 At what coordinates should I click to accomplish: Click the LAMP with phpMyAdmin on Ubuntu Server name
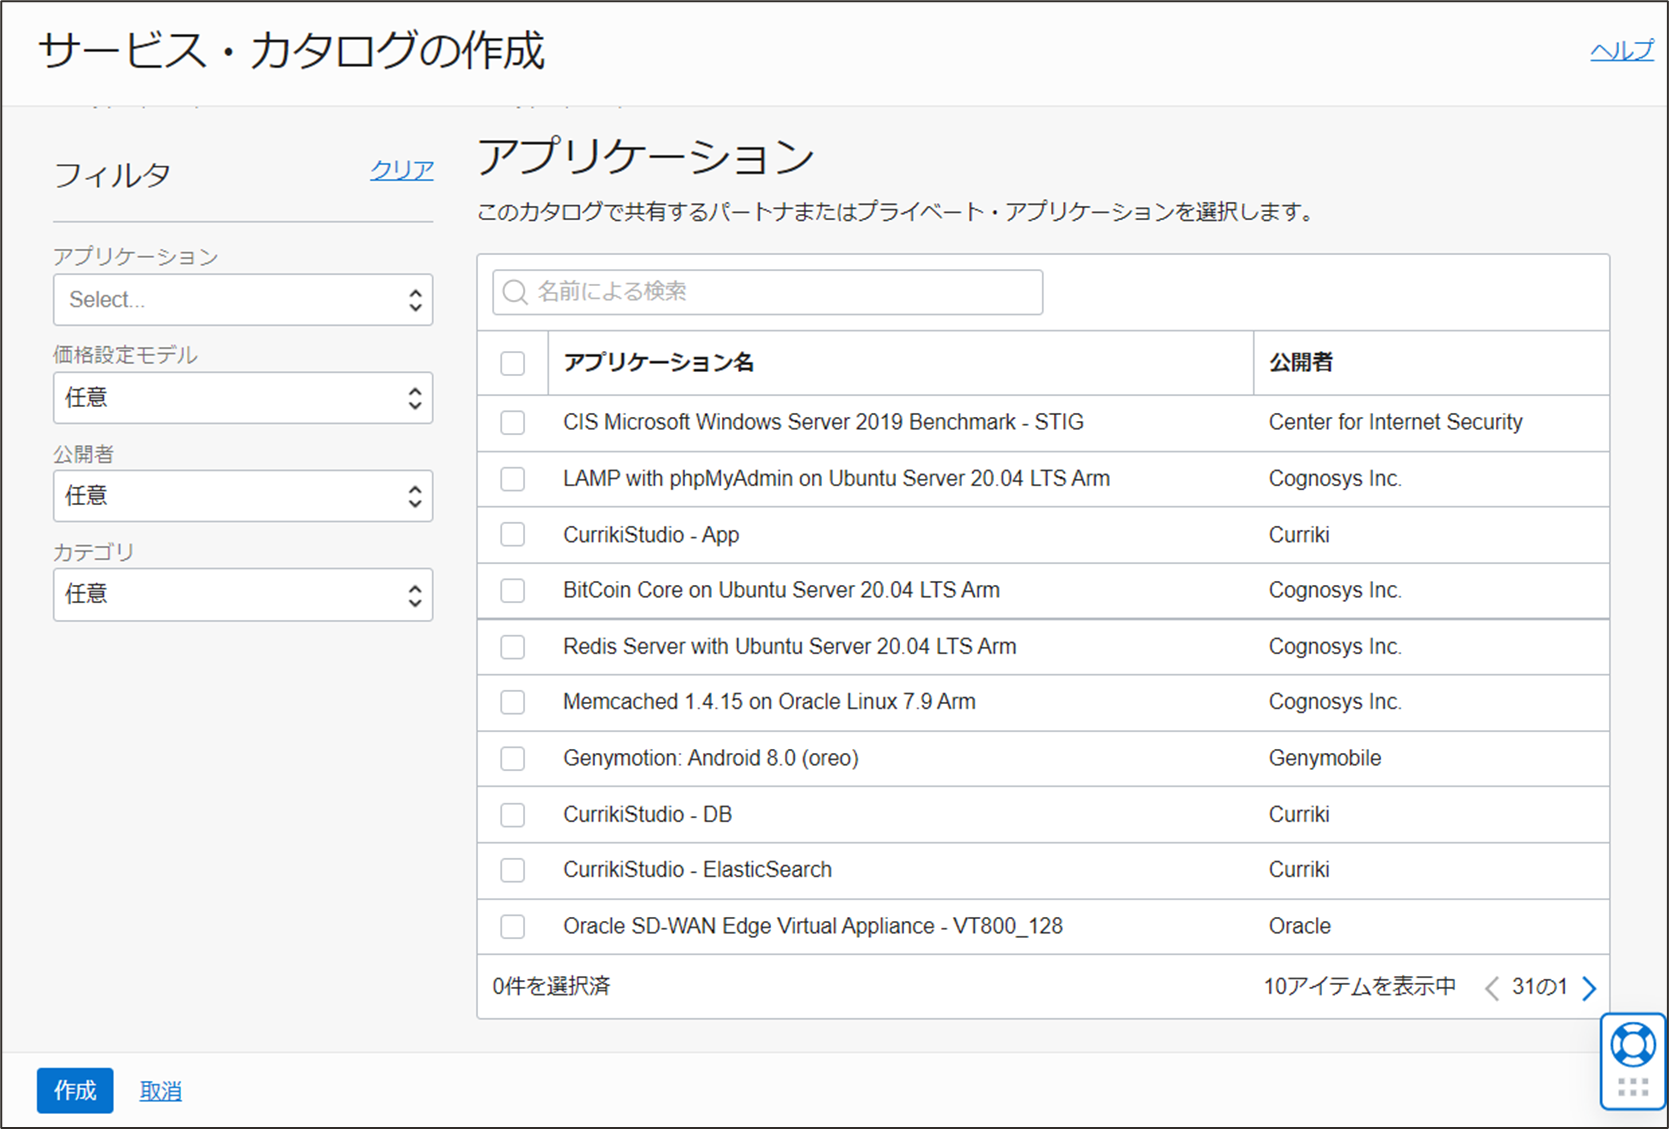tap(836, 479)
